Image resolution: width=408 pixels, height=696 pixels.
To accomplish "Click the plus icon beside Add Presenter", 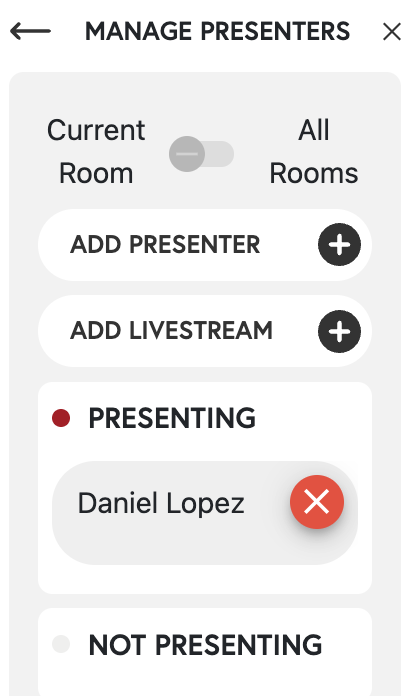I will pos(339,245).
